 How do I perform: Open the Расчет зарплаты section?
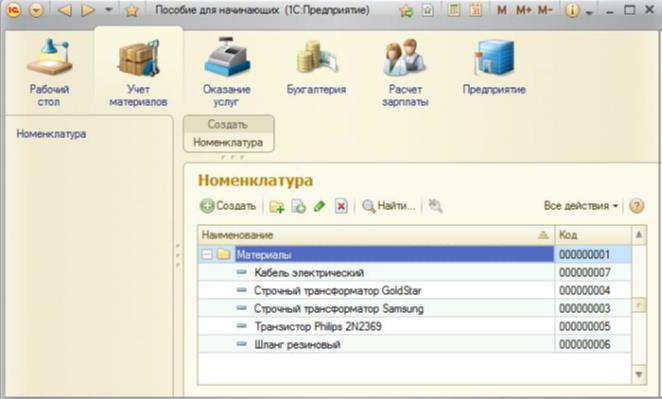(x=405, y=71)
